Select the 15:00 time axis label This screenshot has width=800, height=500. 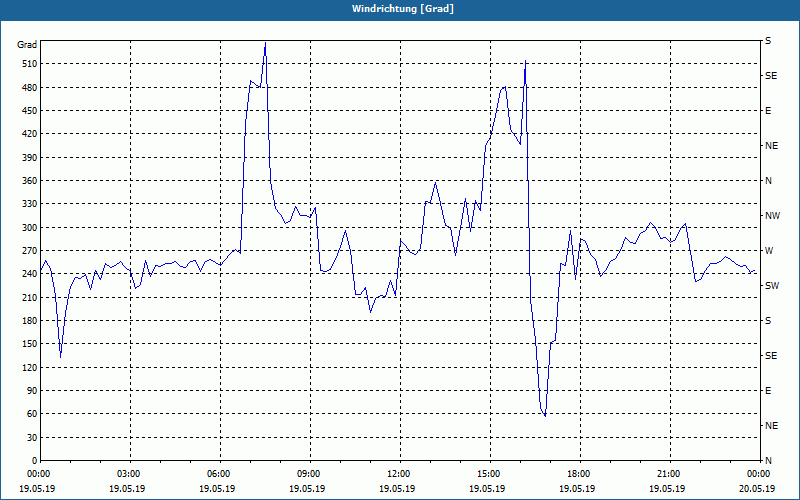(x=487, y=474)
